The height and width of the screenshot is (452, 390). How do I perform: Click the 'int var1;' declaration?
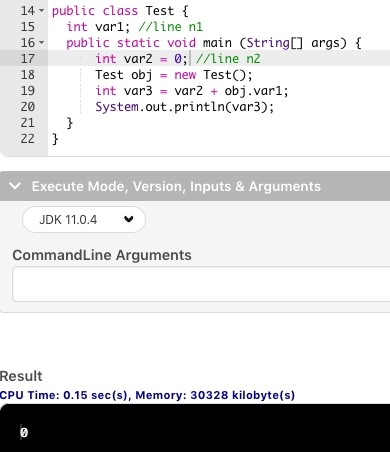tap(98, 27)
